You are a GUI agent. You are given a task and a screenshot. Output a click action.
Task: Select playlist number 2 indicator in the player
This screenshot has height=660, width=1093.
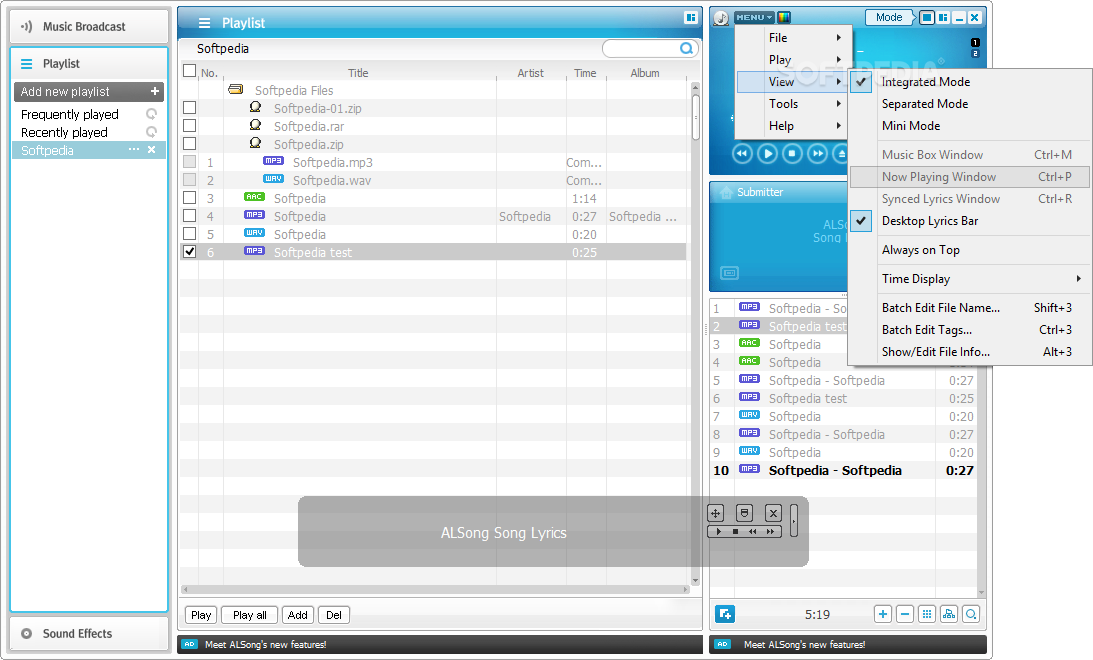pyautogui.click(x=975, y=53)
